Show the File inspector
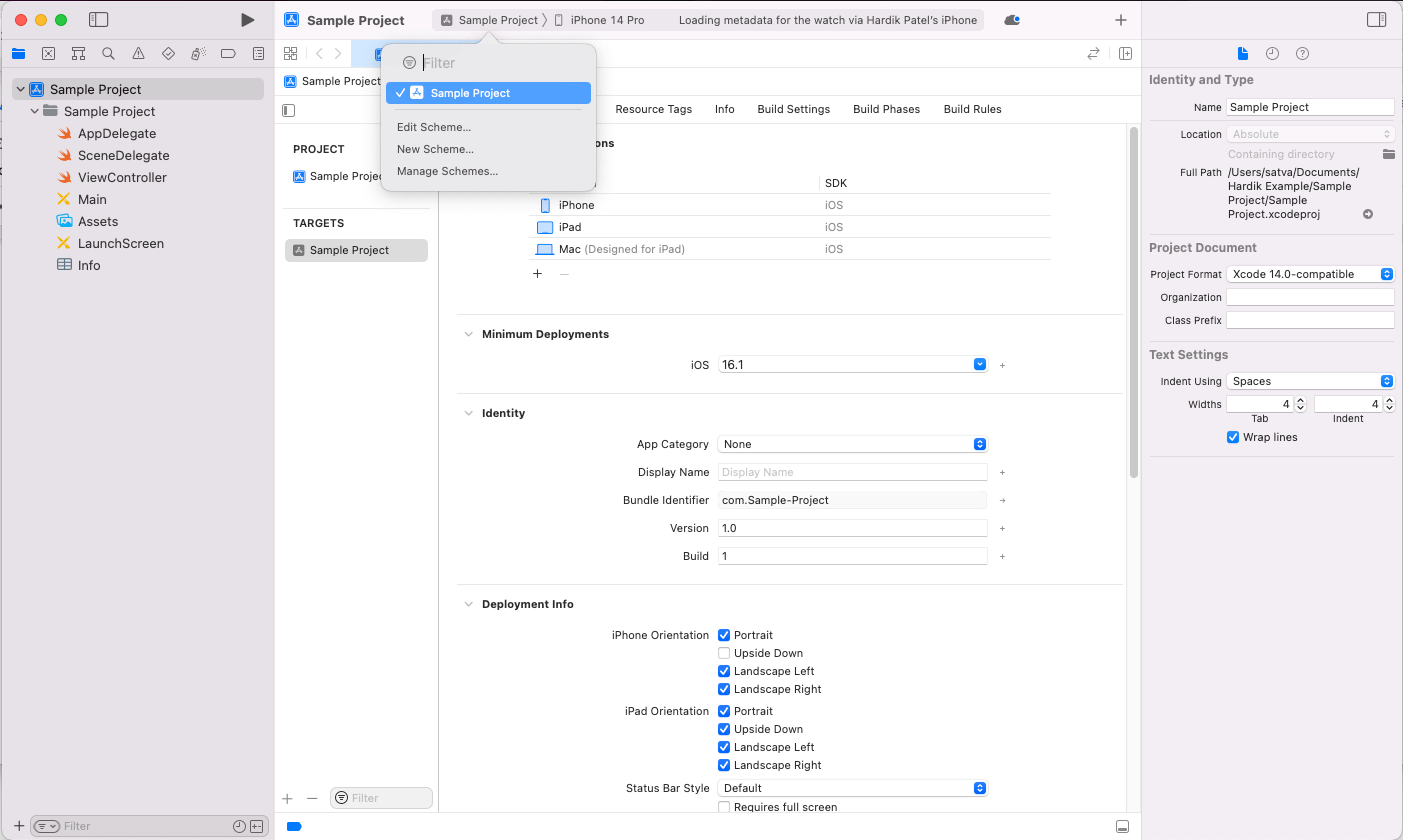This screenshot has height=840, width=1403. [x=1243, y=54]
